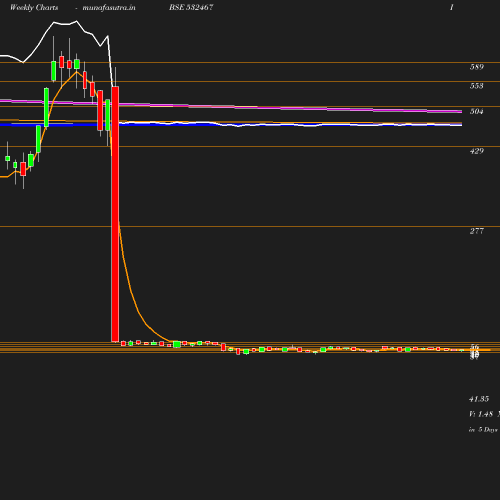500x500 pixels.
Task: Click the 'BSE 532467' ticker label
Action: pos(191,7)
